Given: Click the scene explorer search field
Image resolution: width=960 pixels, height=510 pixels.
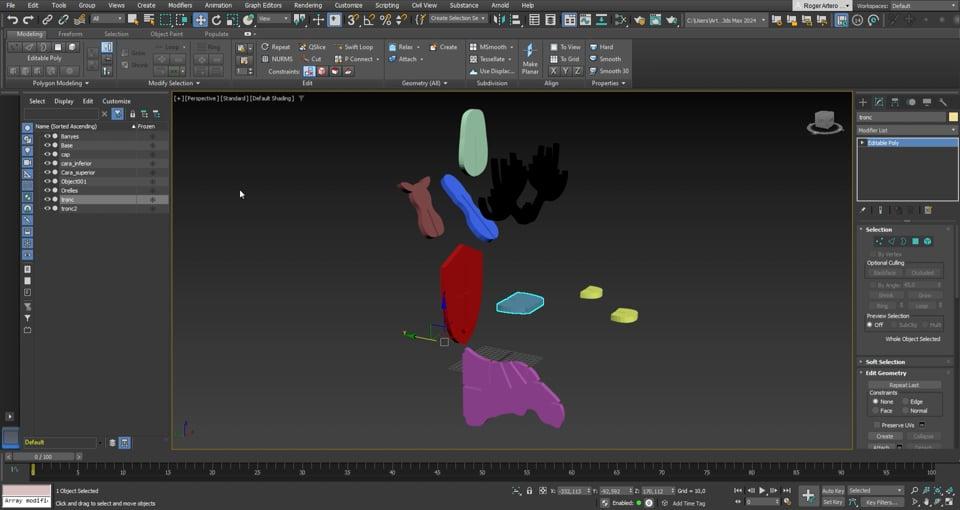Looking at the screenshot, I should pyautogui.click(x=61, y=114).
